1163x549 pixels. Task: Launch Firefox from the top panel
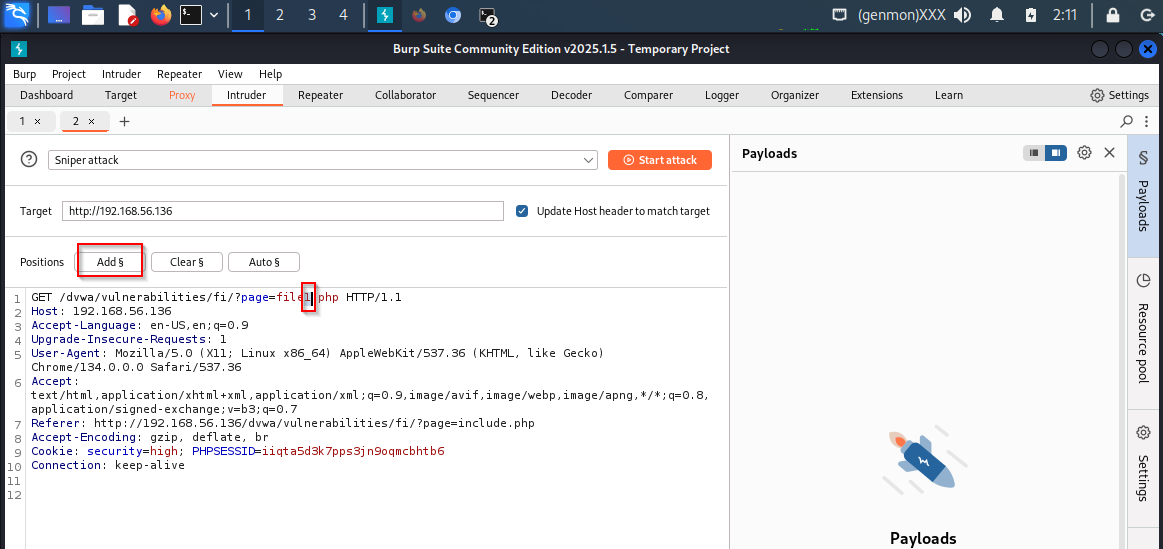click(x=160, y=15)
